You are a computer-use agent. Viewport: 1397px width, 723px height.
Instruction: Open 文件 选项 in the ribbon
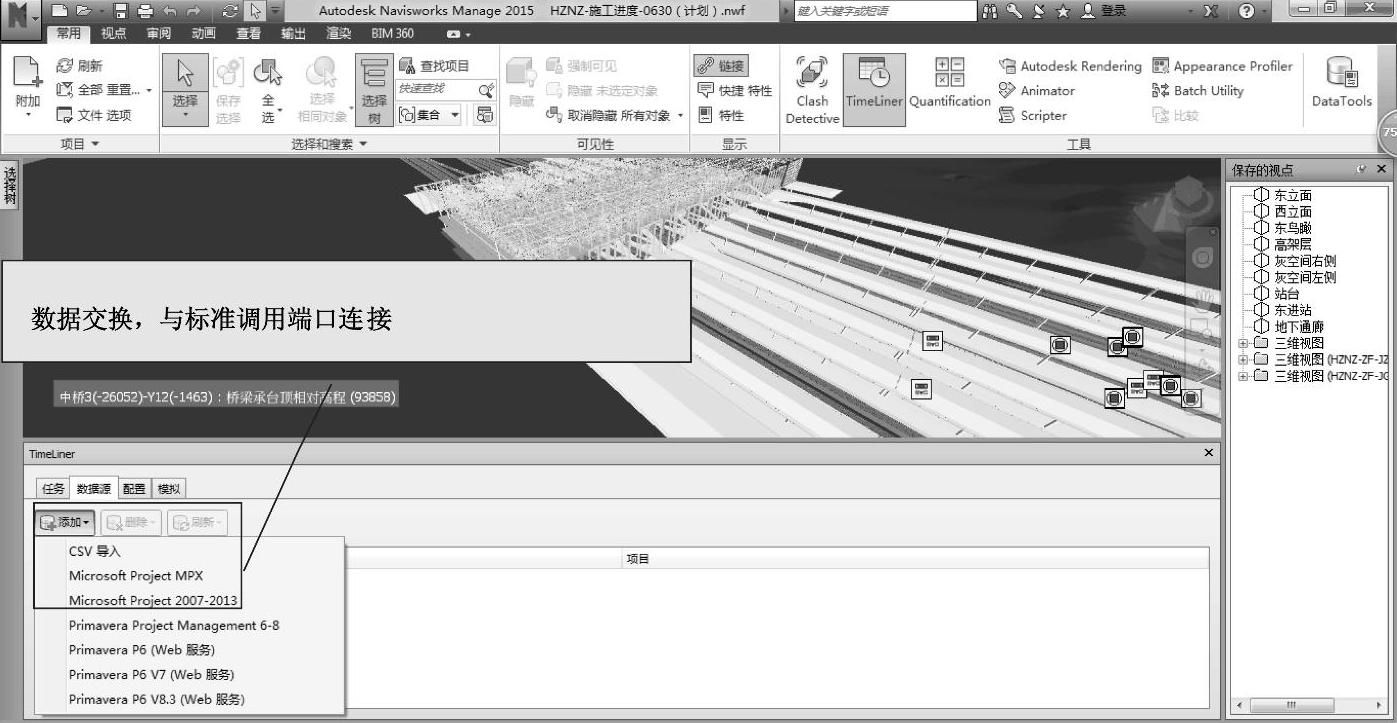94,115
